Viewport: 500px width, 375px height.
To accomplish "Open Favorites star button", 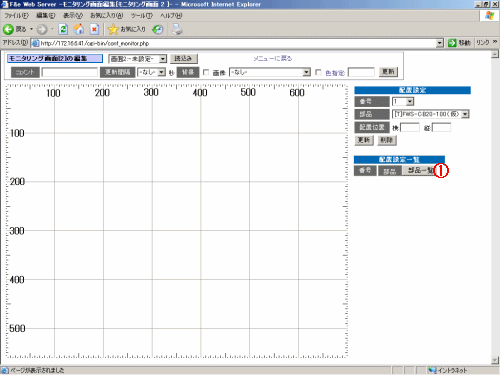I will [x=127, y=29].
